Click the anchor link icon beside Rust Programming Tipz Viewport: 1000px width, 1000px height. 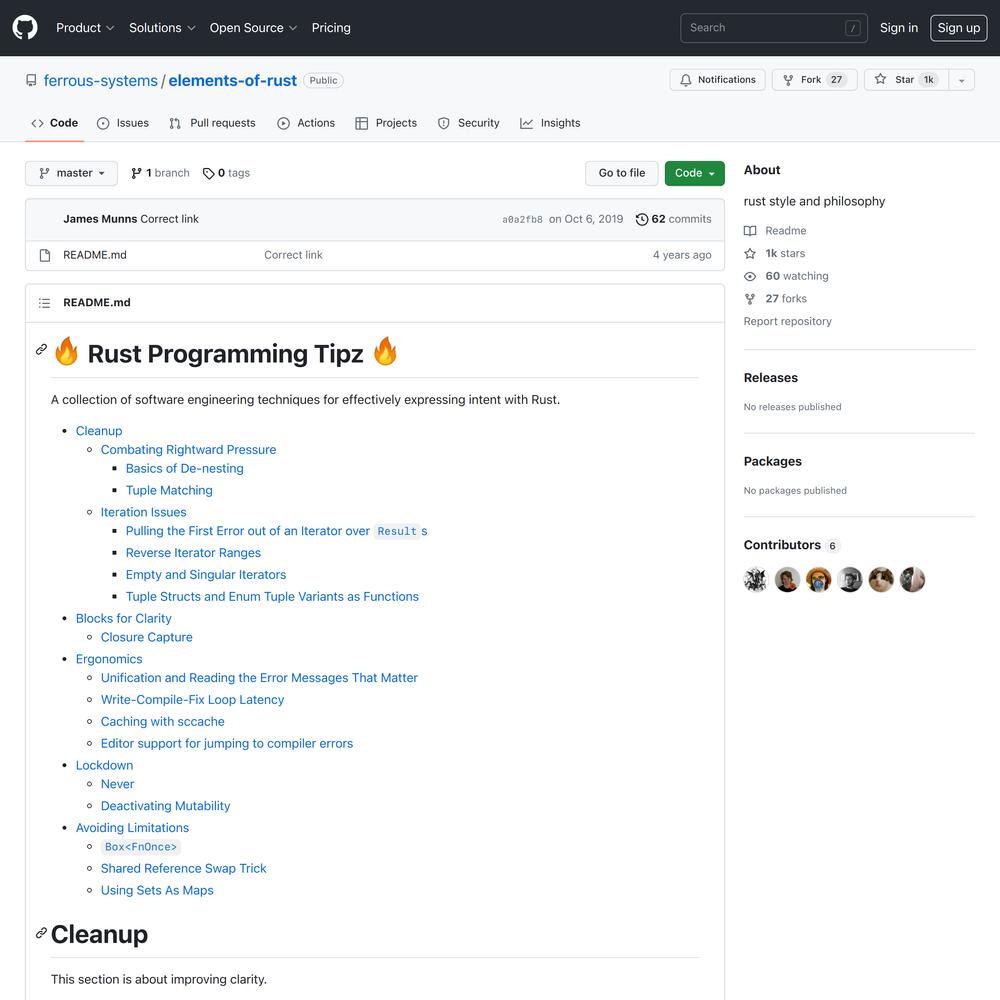[x=41, y=349]
